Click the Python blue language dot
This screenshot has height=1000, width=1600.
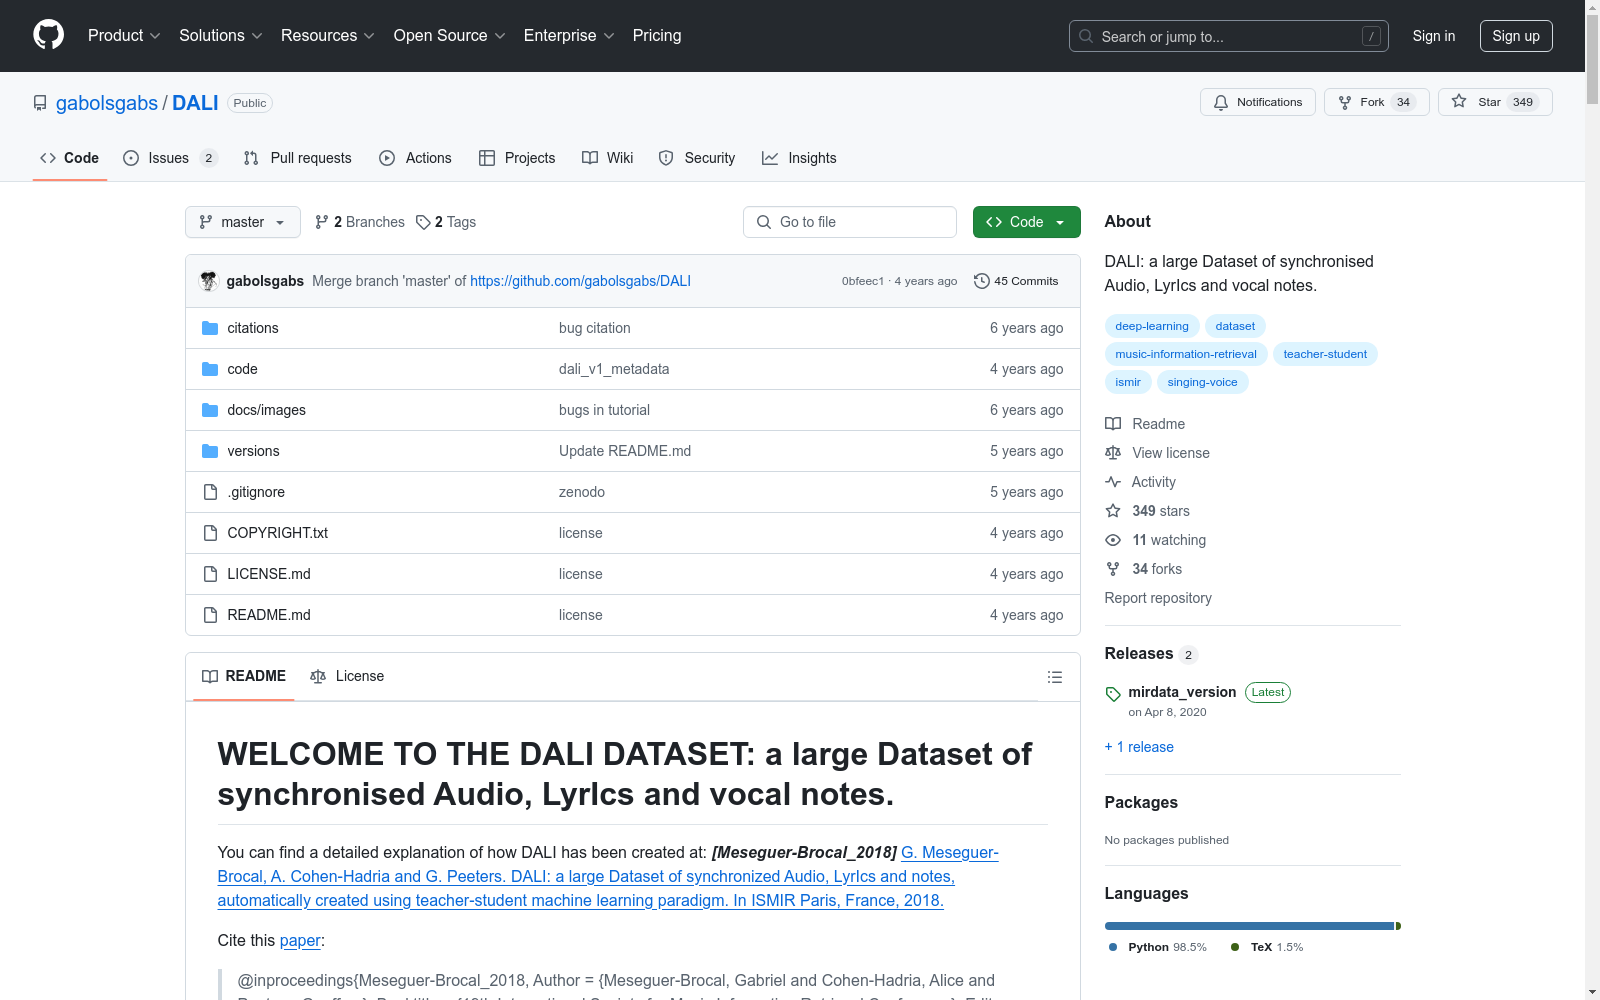(1113, 947)
